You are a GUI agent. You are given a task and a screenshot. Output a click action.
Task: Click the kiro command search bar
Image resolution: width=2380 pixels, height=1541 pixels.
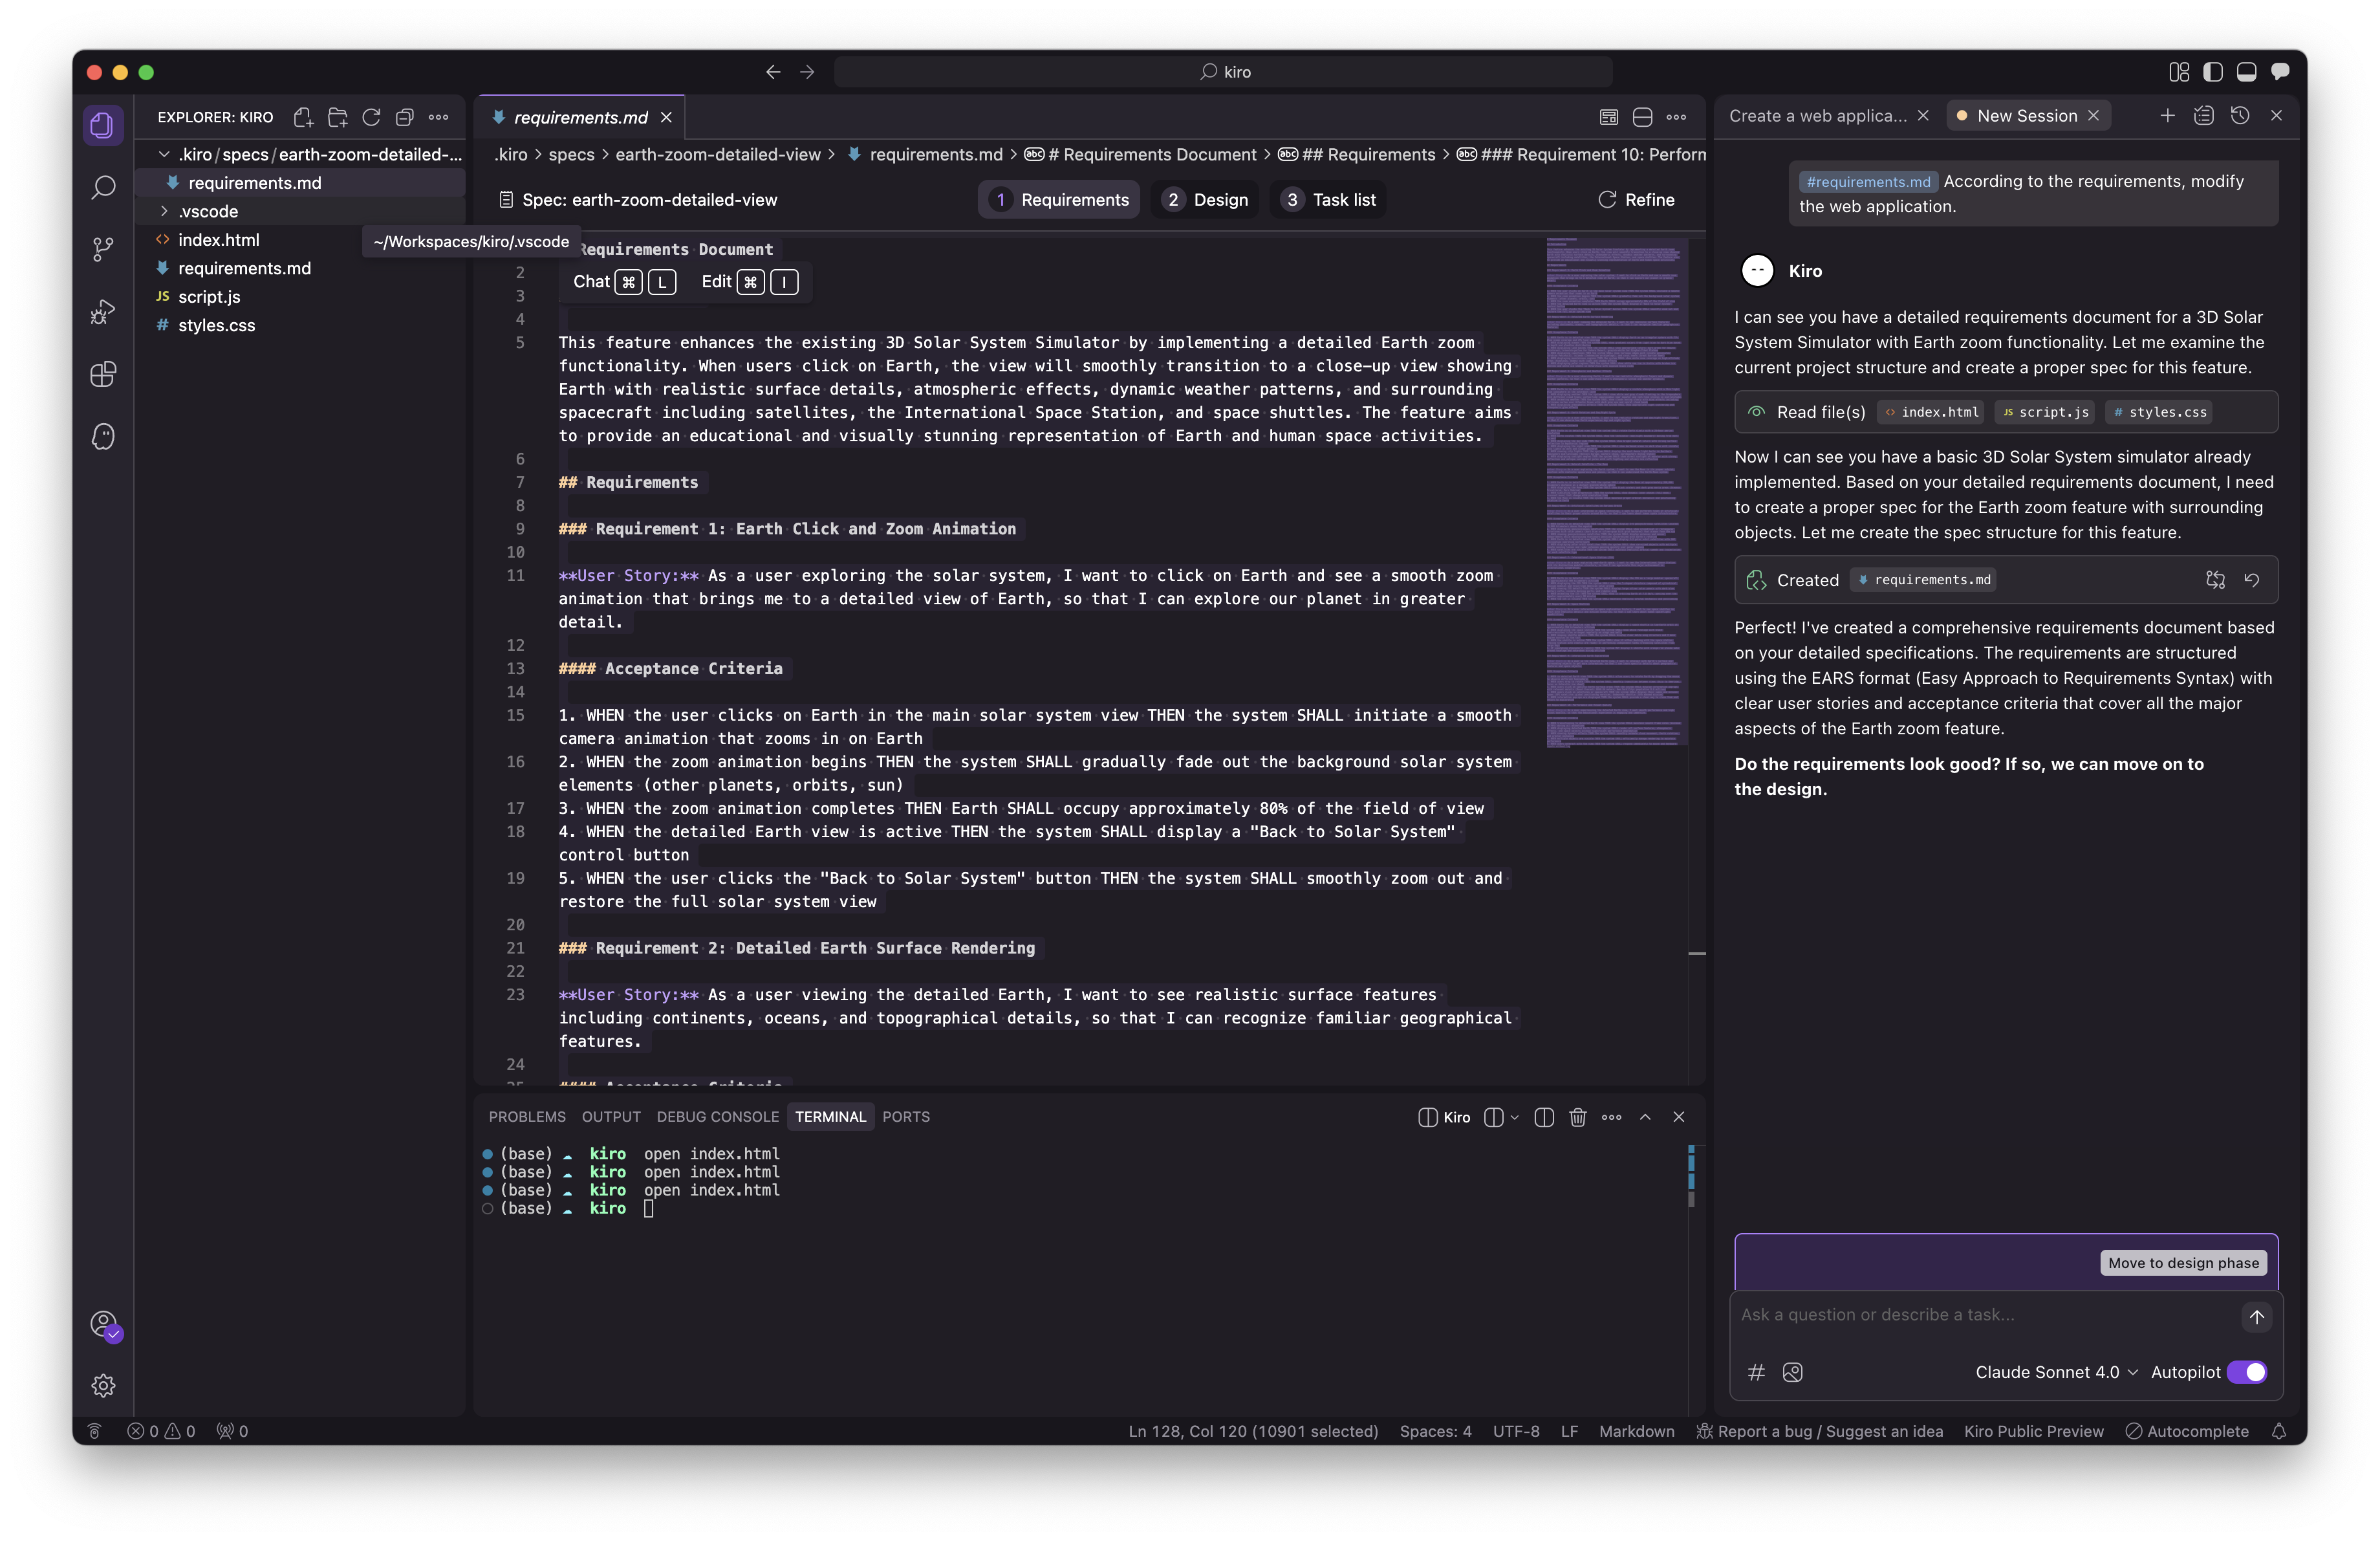coord(1223,72)
